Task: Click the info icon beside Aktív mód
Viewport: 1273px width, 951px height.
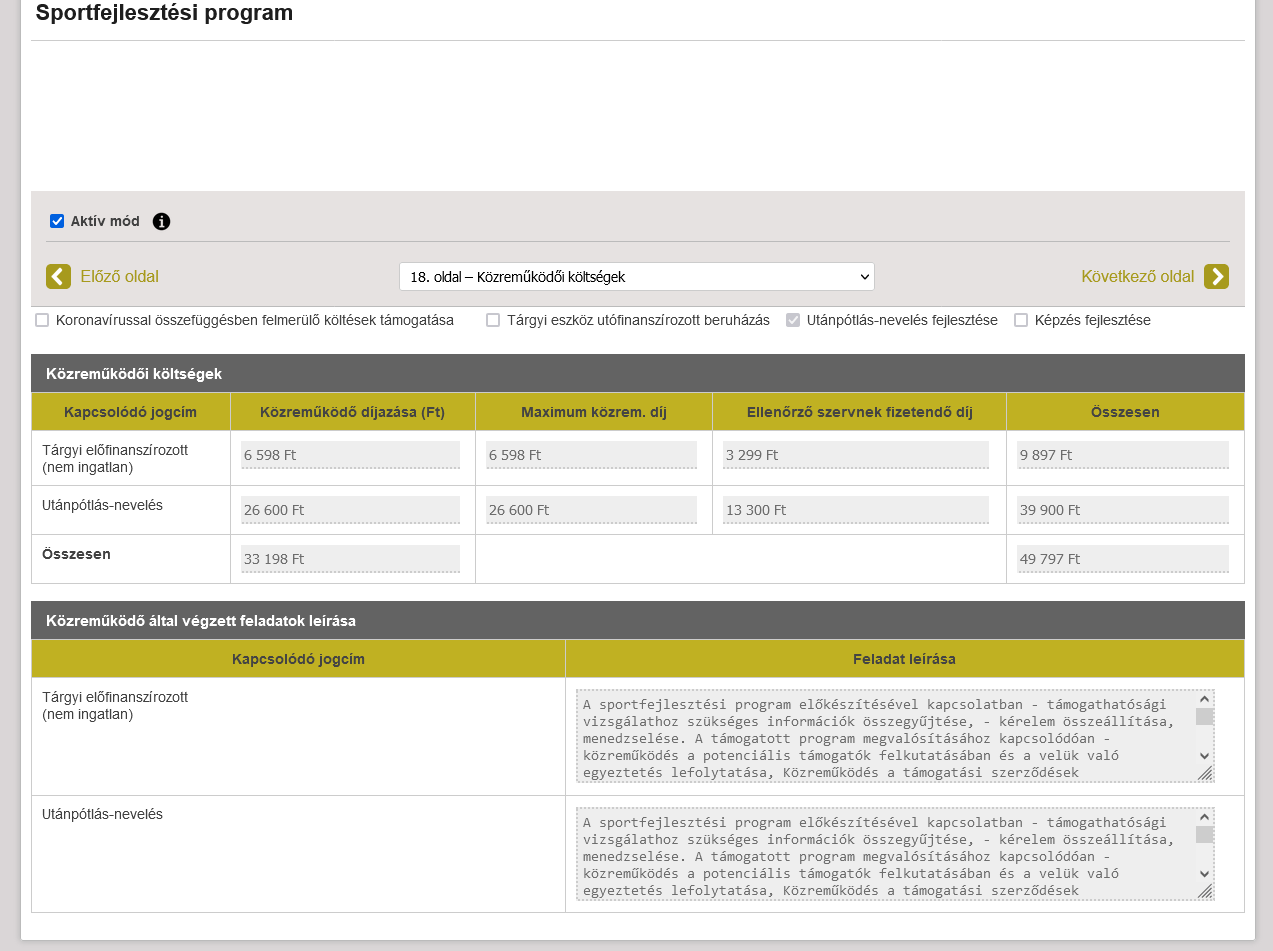Action: (x=162, y=221)
